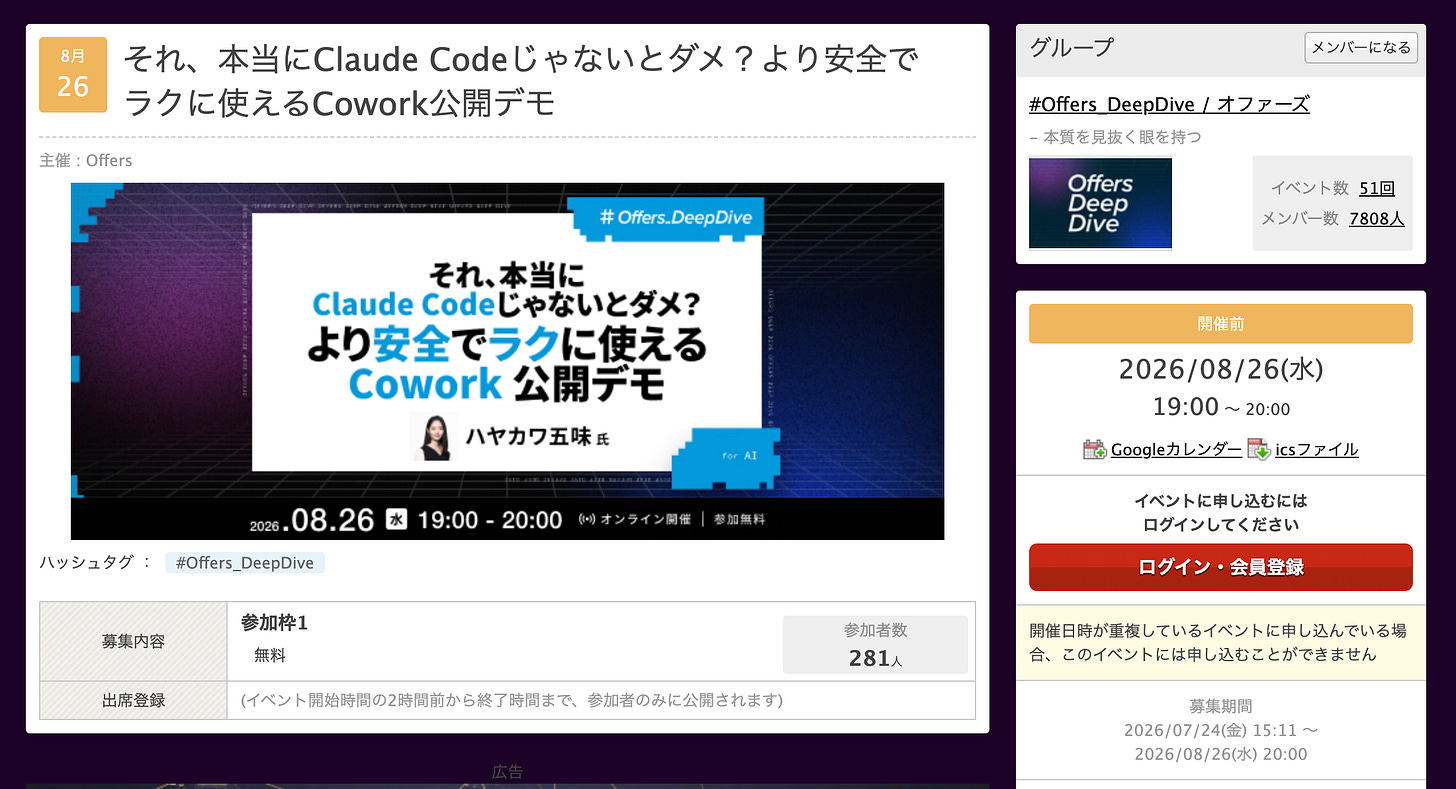Click the 開催前 status label
Image resolution: width=1456 pixels, height=789 pixels.
coord(1220,324)
